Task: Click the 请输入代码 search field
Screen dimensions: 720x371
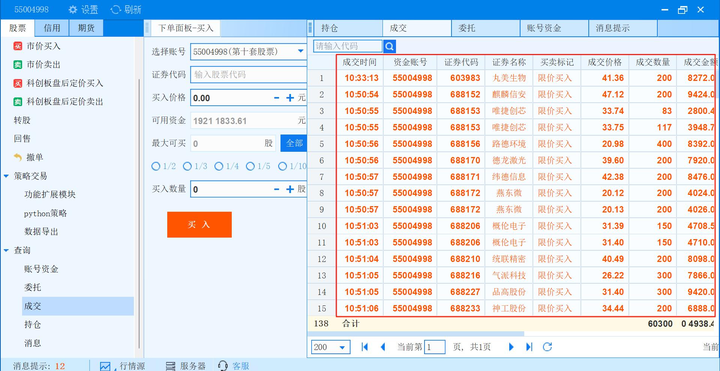Action: tap(348, 46)
